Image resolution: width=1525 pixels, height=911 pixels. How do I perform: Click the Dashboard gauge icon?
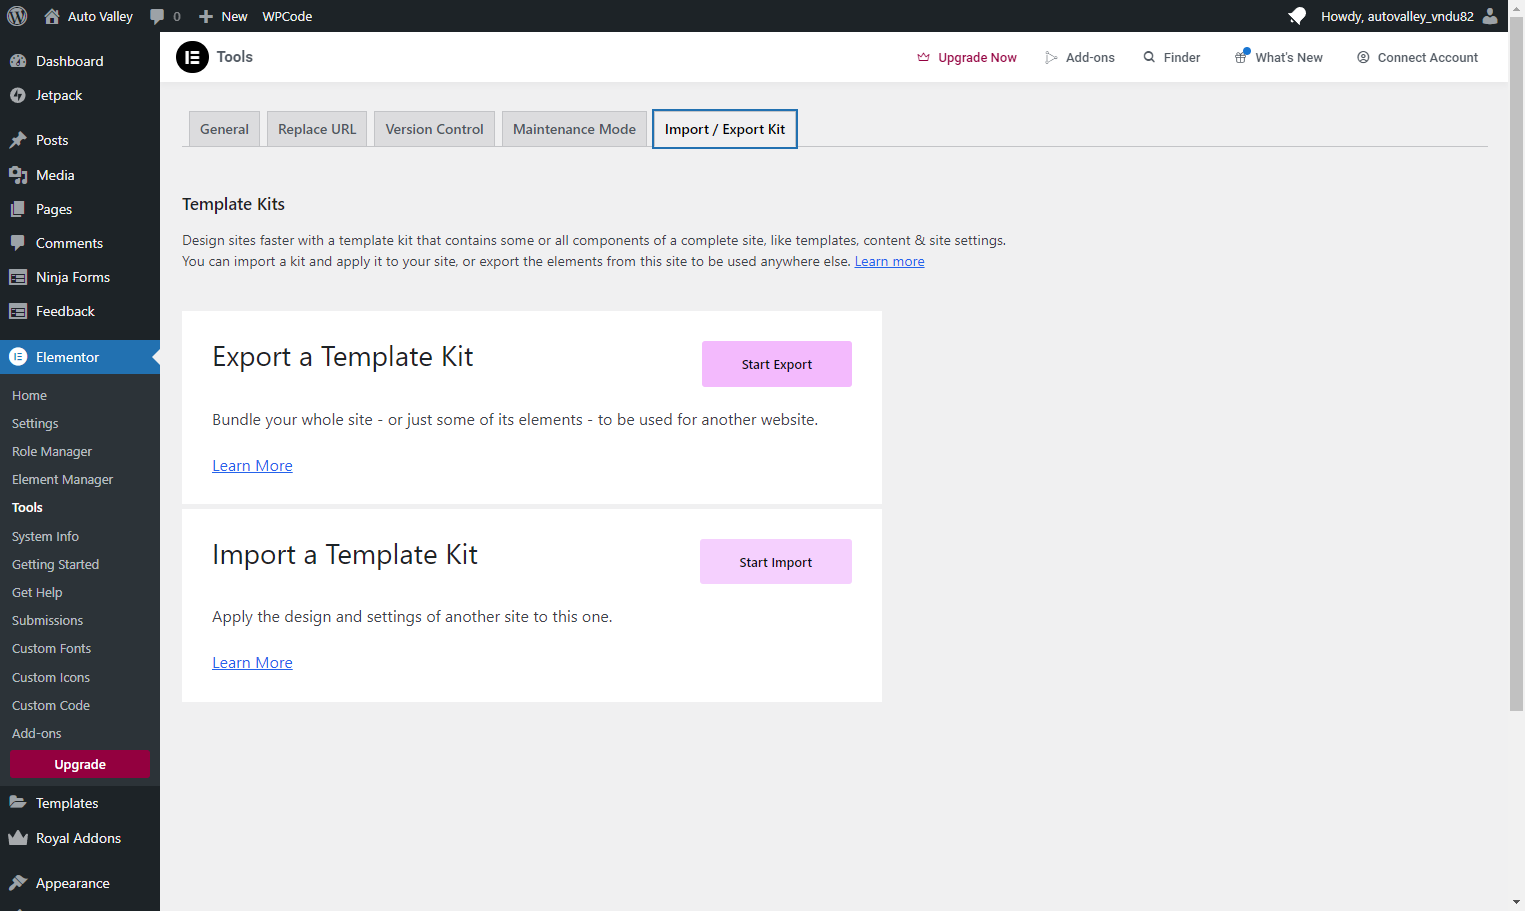[x=18, y=61]
